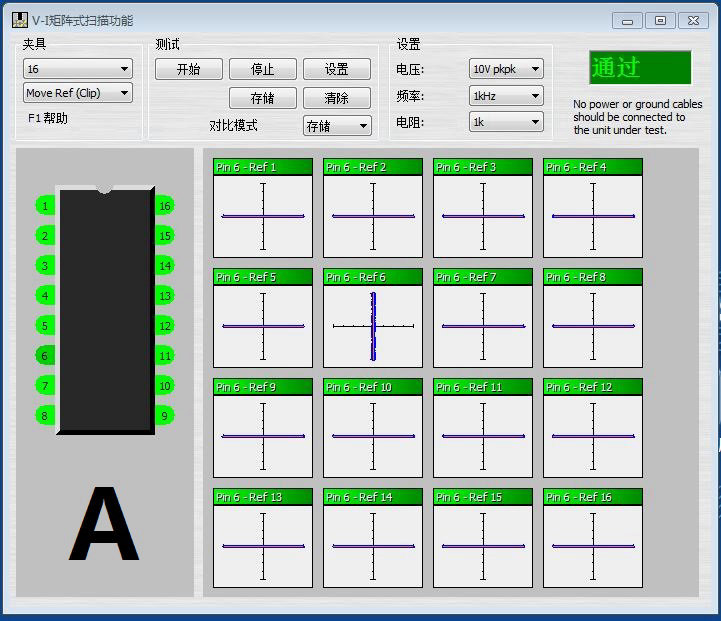Select pin 12 on the chip diagram
Viewport: 721px width, 621px height.
[165, 326]
